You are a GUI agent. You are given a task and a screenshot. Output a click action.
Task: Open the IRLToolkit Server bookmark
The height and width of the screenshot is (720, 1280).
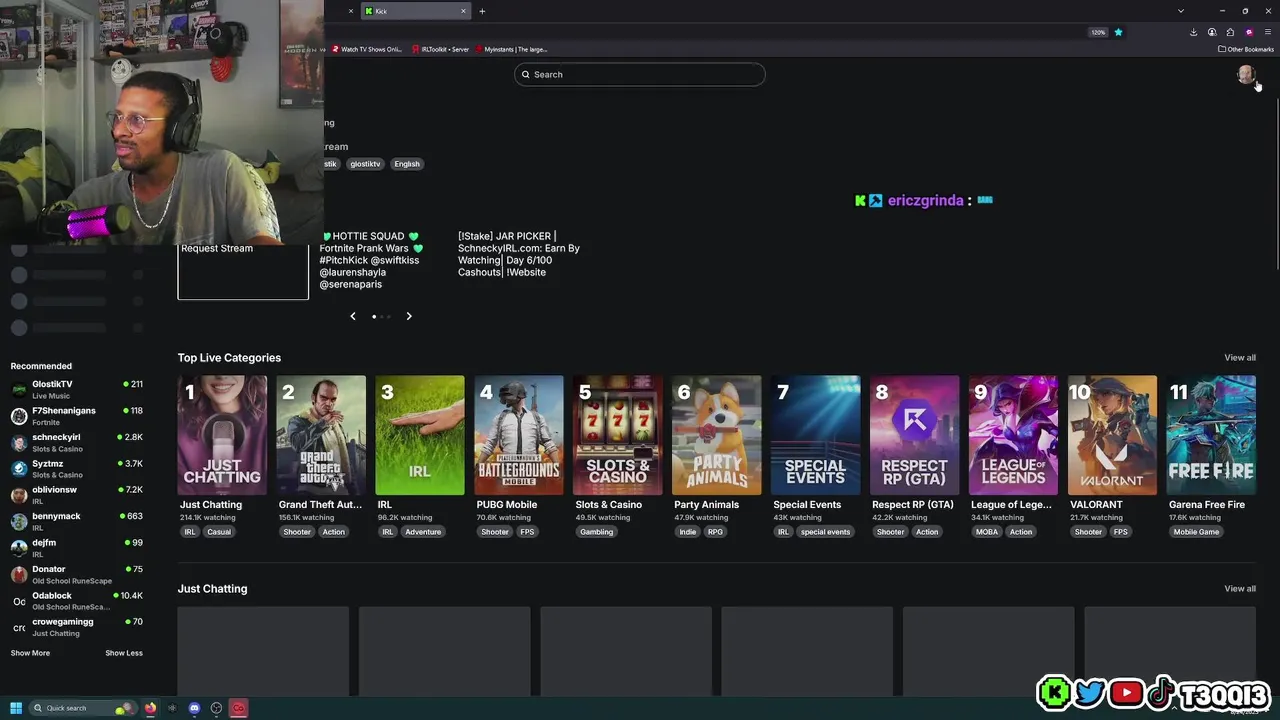tap(441, 49)
